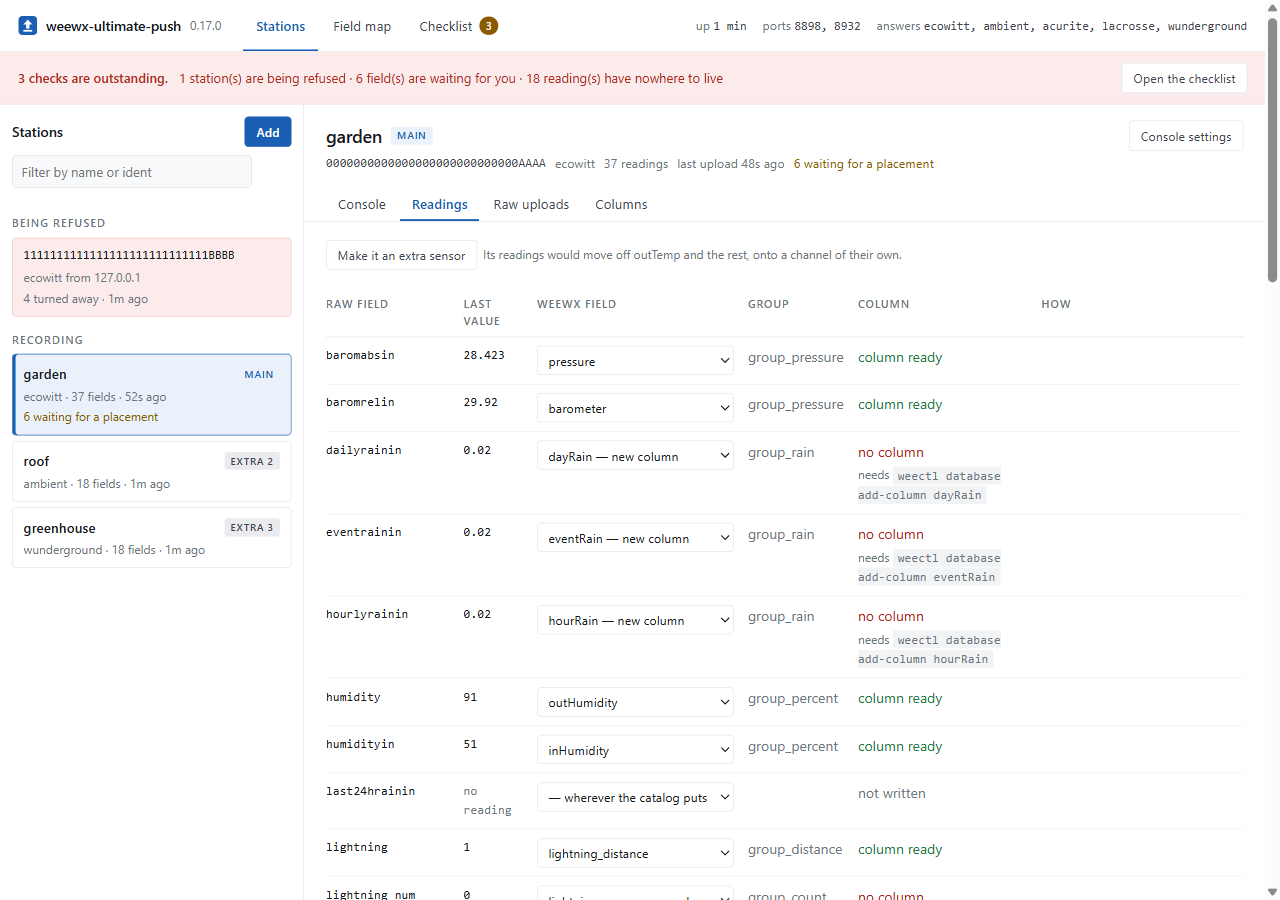Click the EXTRA 2 badge on roof

tap(252, 461)
